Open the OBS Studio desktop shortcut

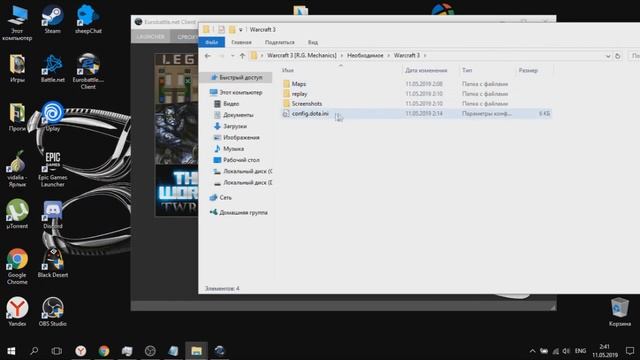coord(53,311)
